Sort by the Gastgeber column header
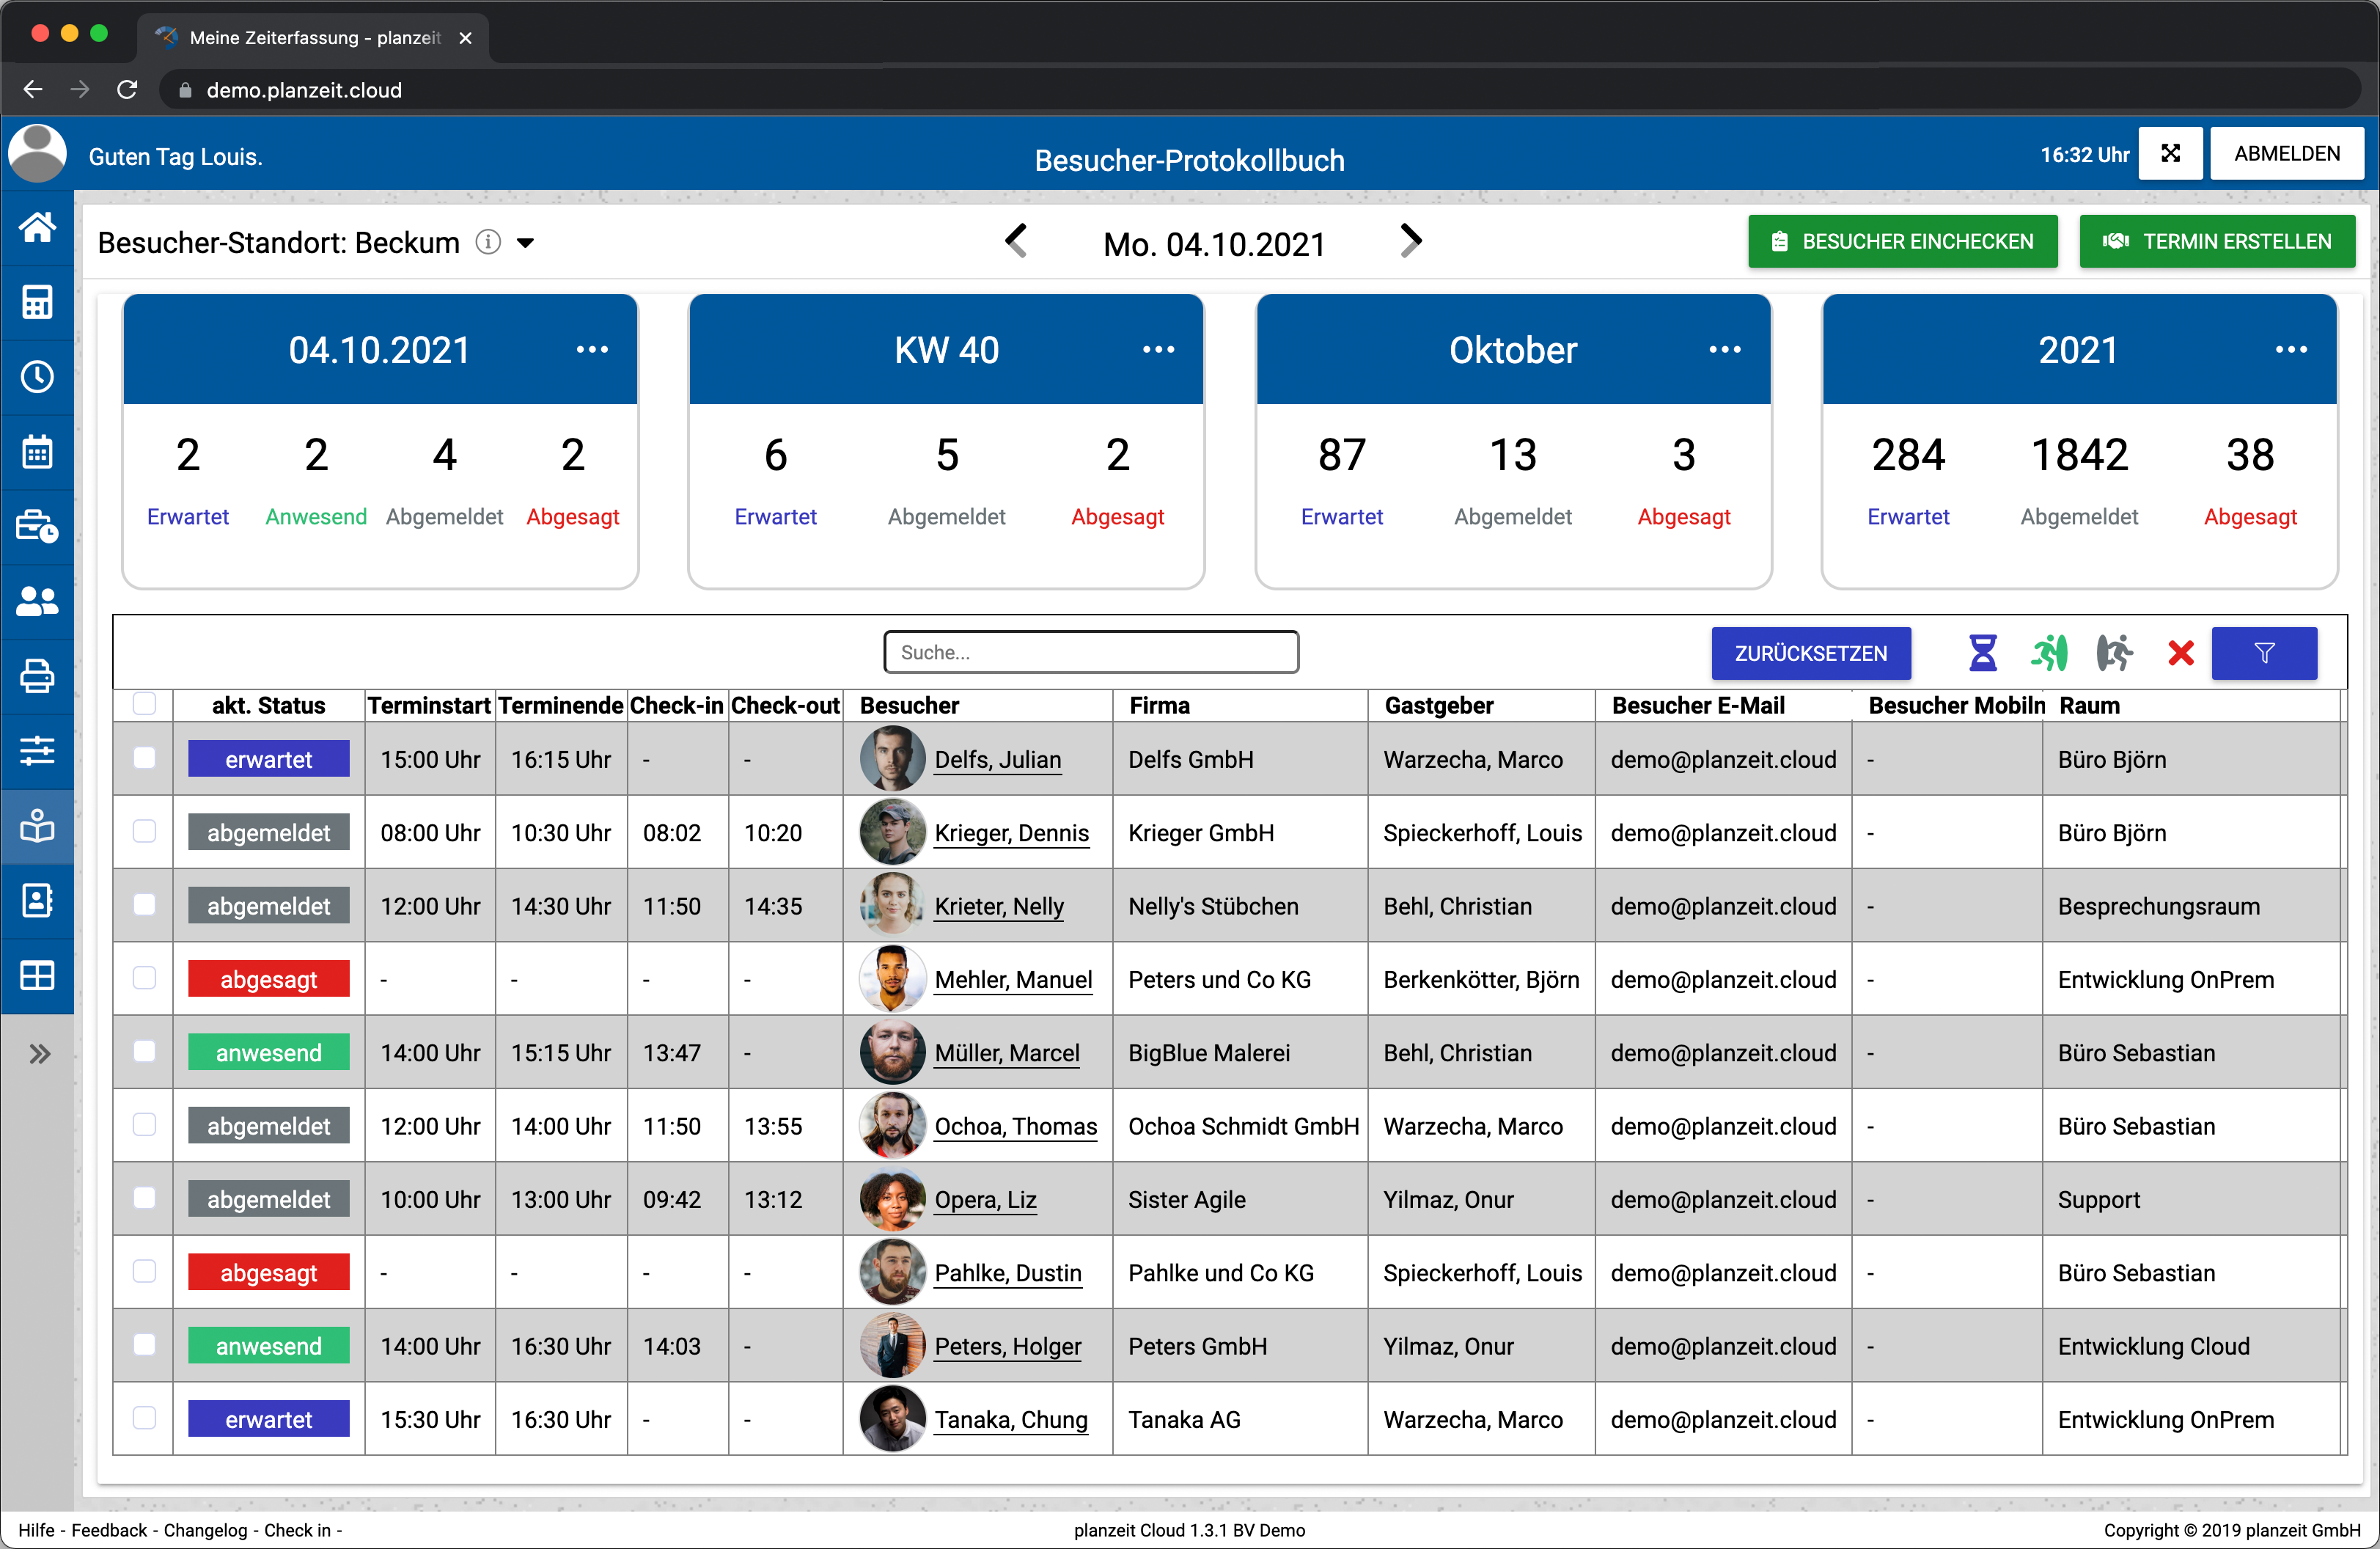2380x1549 pixels. (1438, 705)
